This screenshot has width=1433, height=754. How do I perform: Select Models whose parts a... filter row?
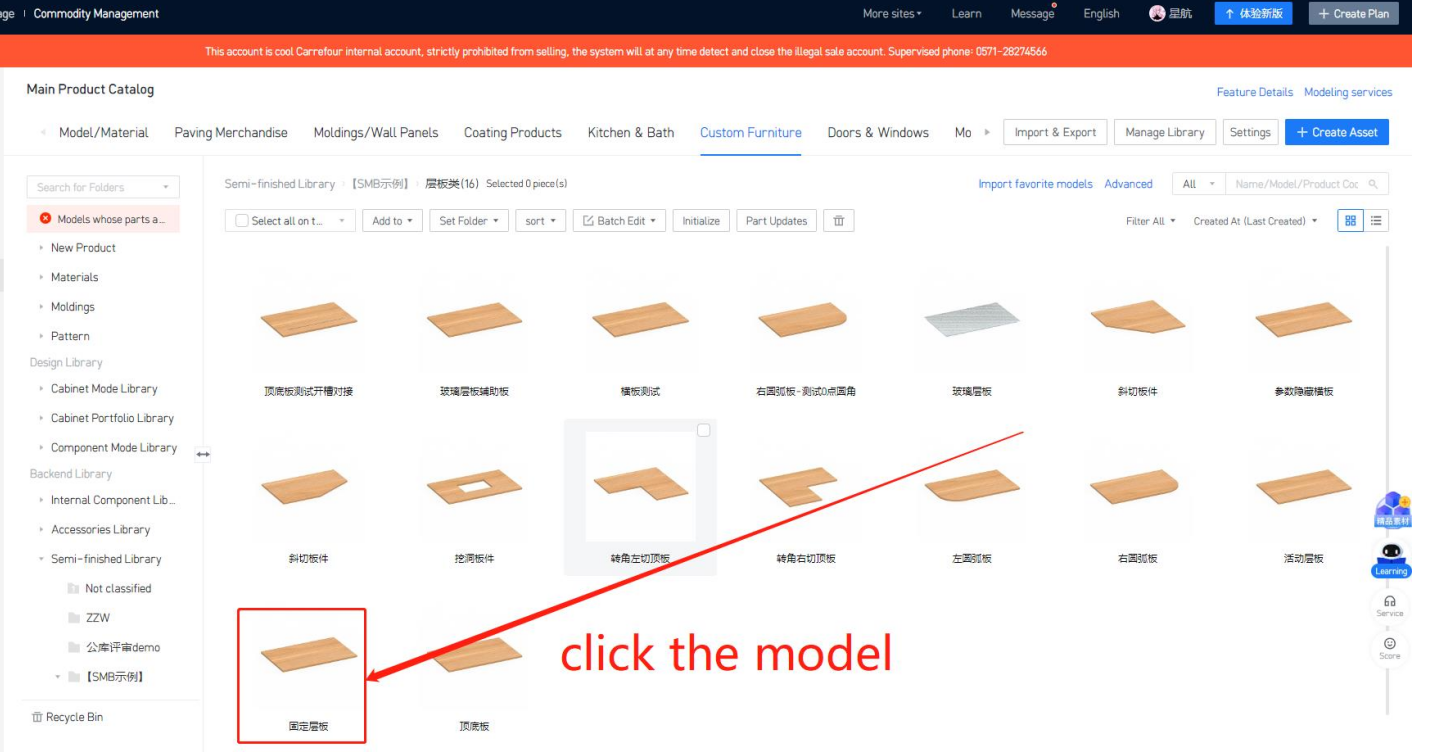(103, 219)
